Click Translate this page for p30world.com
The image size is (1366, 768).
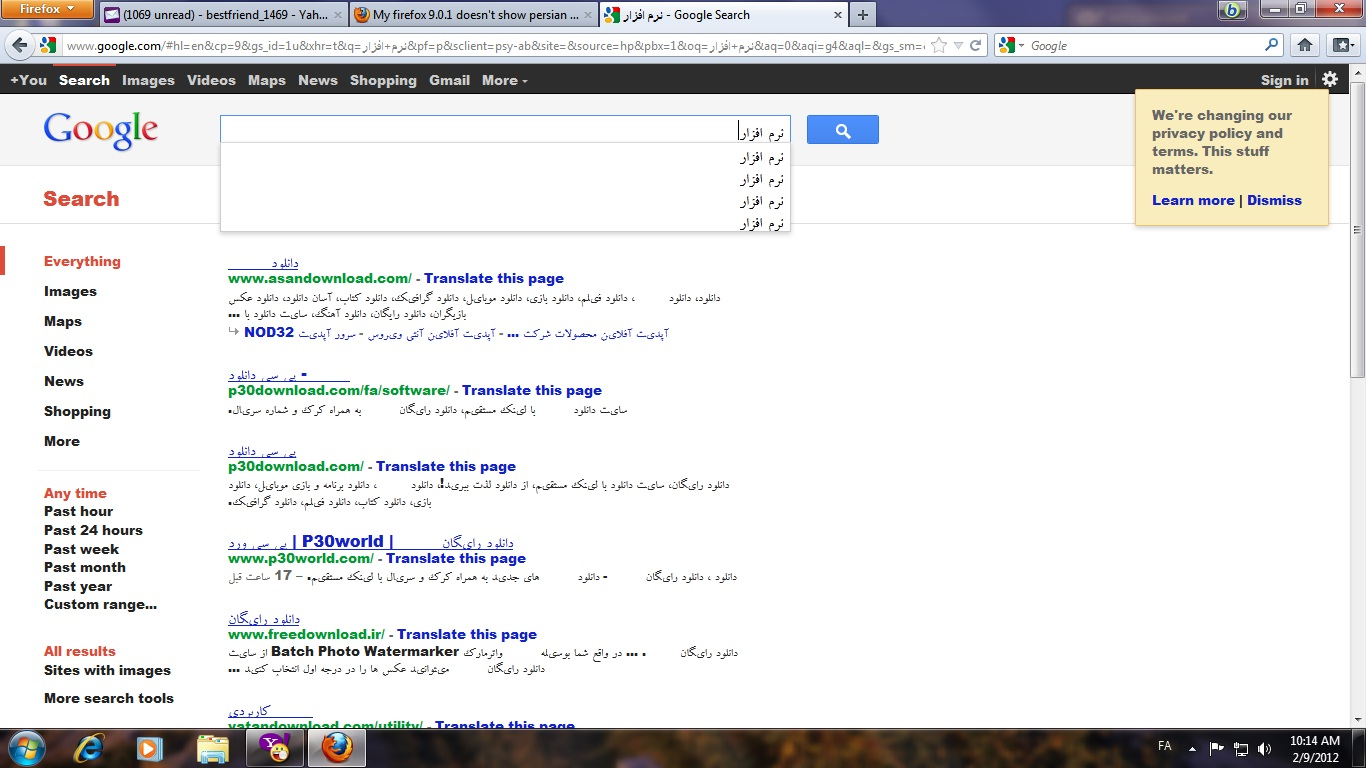[456, 558]
